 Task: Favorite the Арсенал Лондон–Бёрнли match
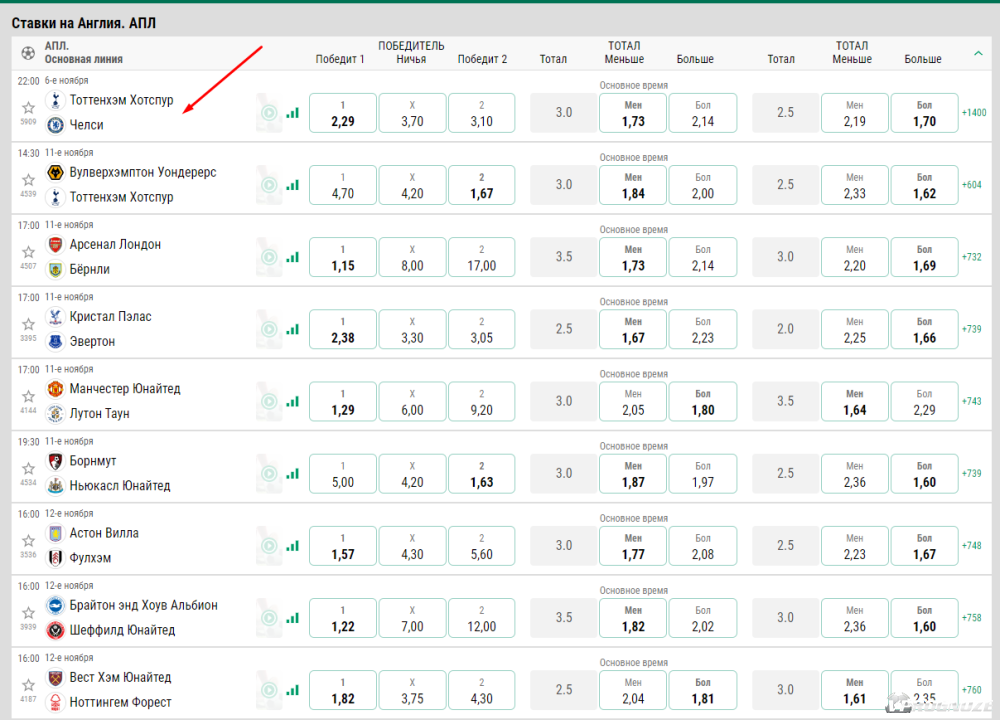coord(28,252)
